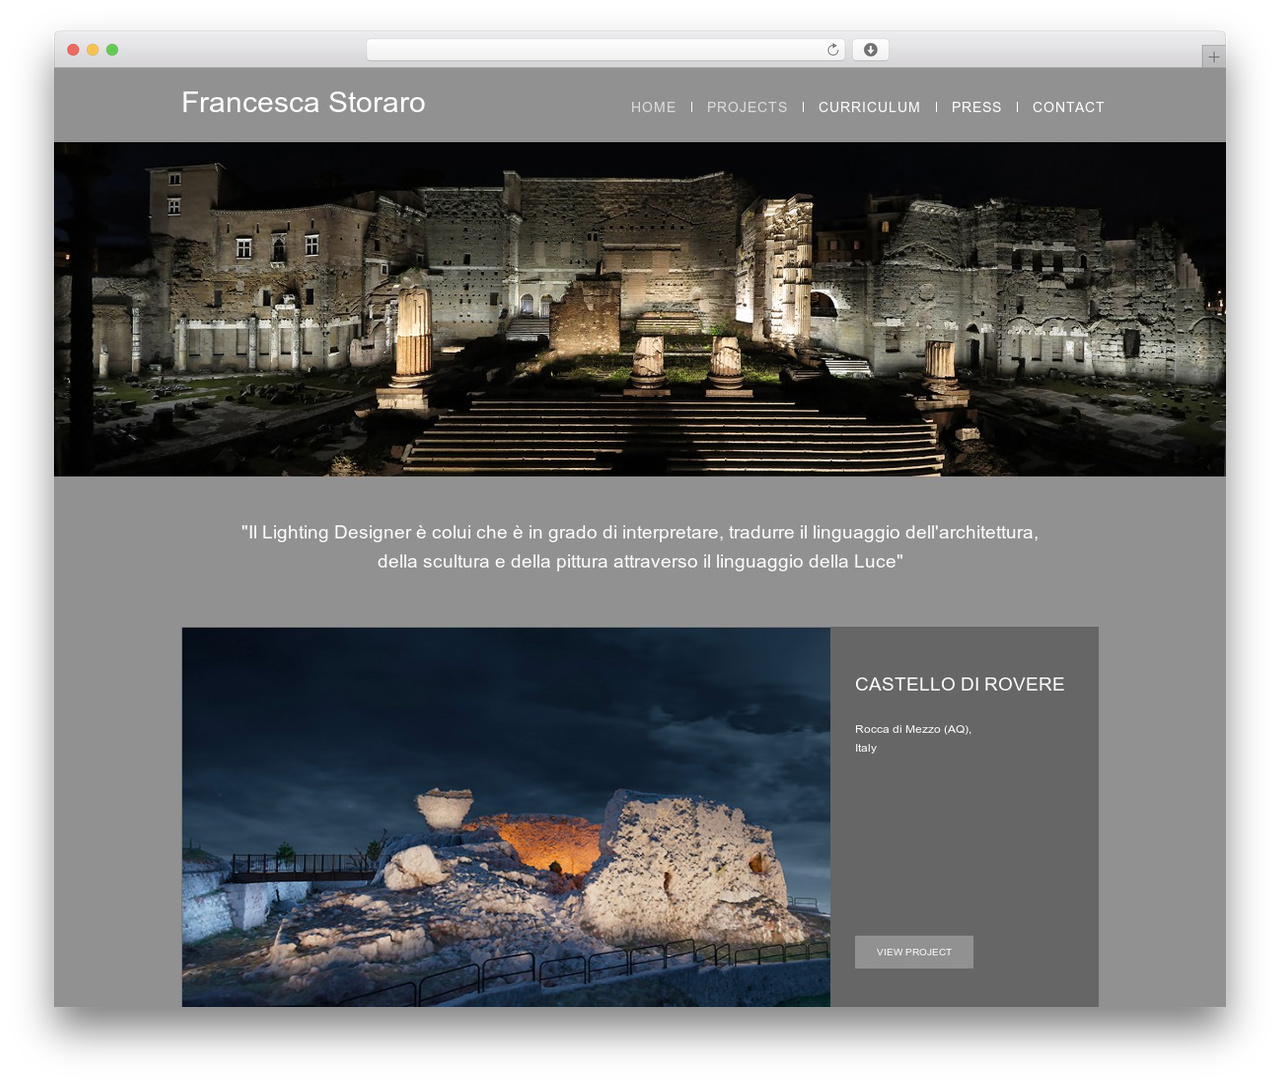Image resolution: width=1280 pixels, height=1084 pixels.
Task: Open the browser downloads button
Action: [870, 50]
